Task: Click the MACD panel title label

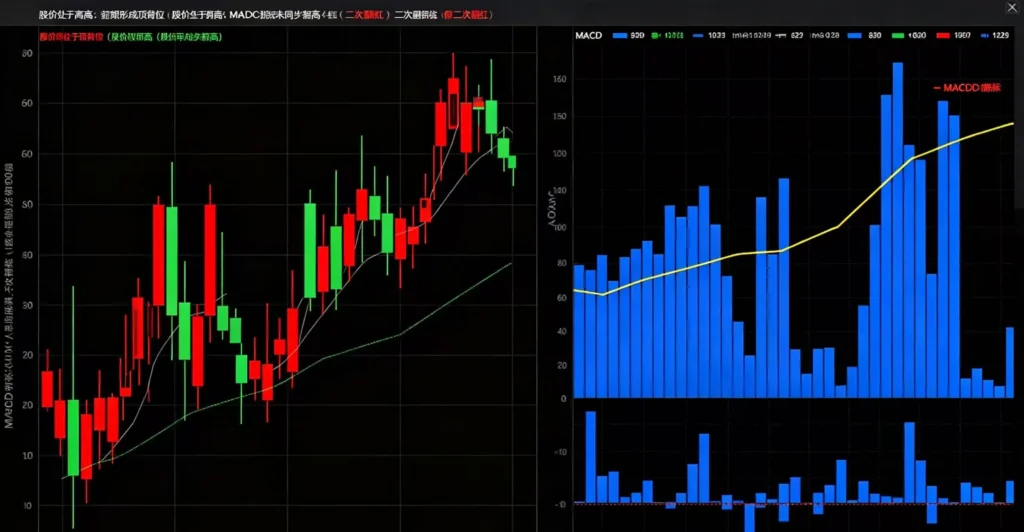Action: tap(588, 35)
